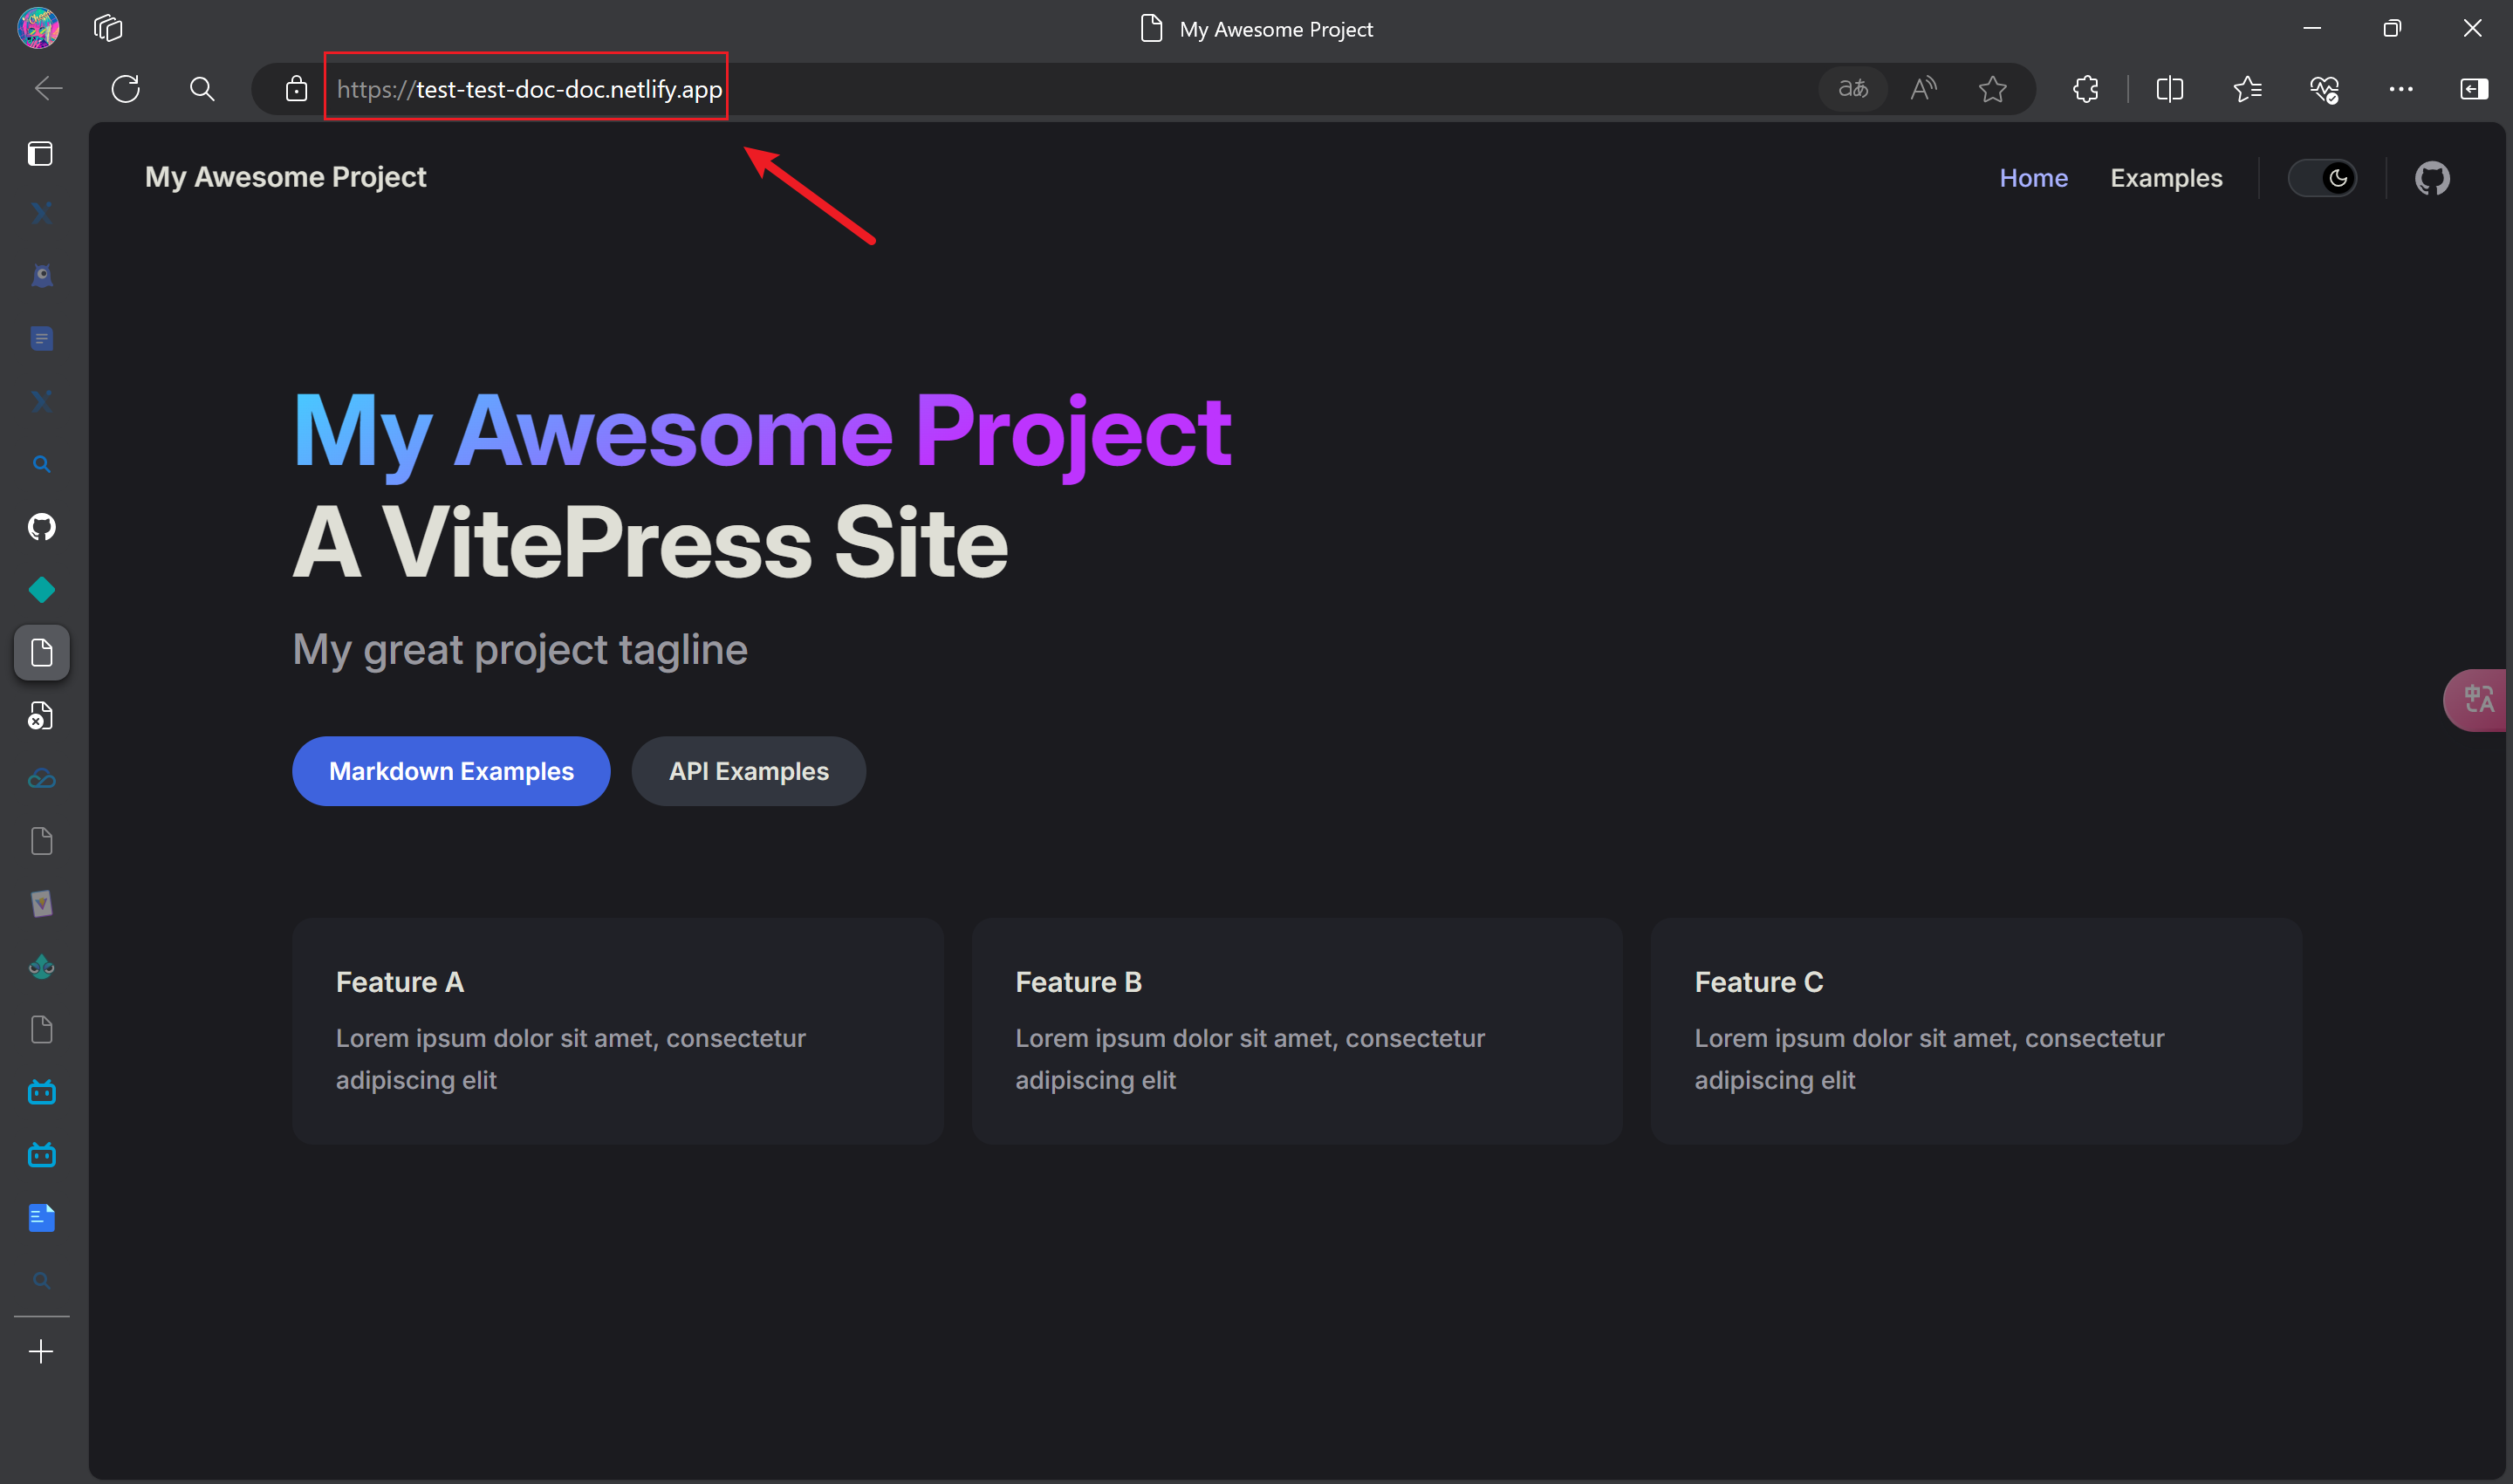View site information via lock icon

tap(296, 89)
